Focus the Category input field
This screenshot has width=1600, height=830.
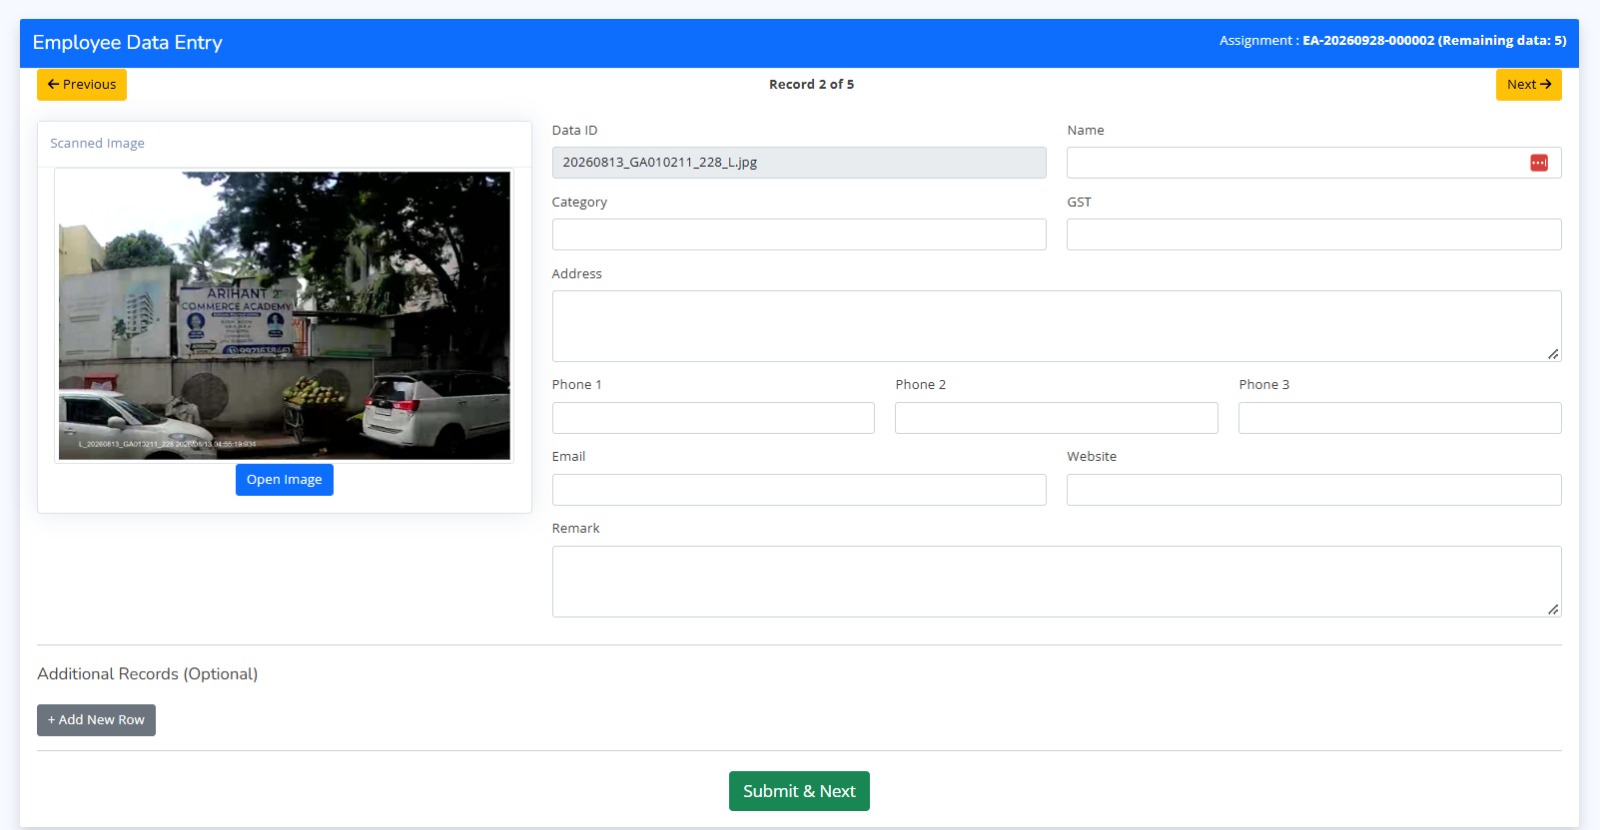pyautogui.click(x=799, y=235)
